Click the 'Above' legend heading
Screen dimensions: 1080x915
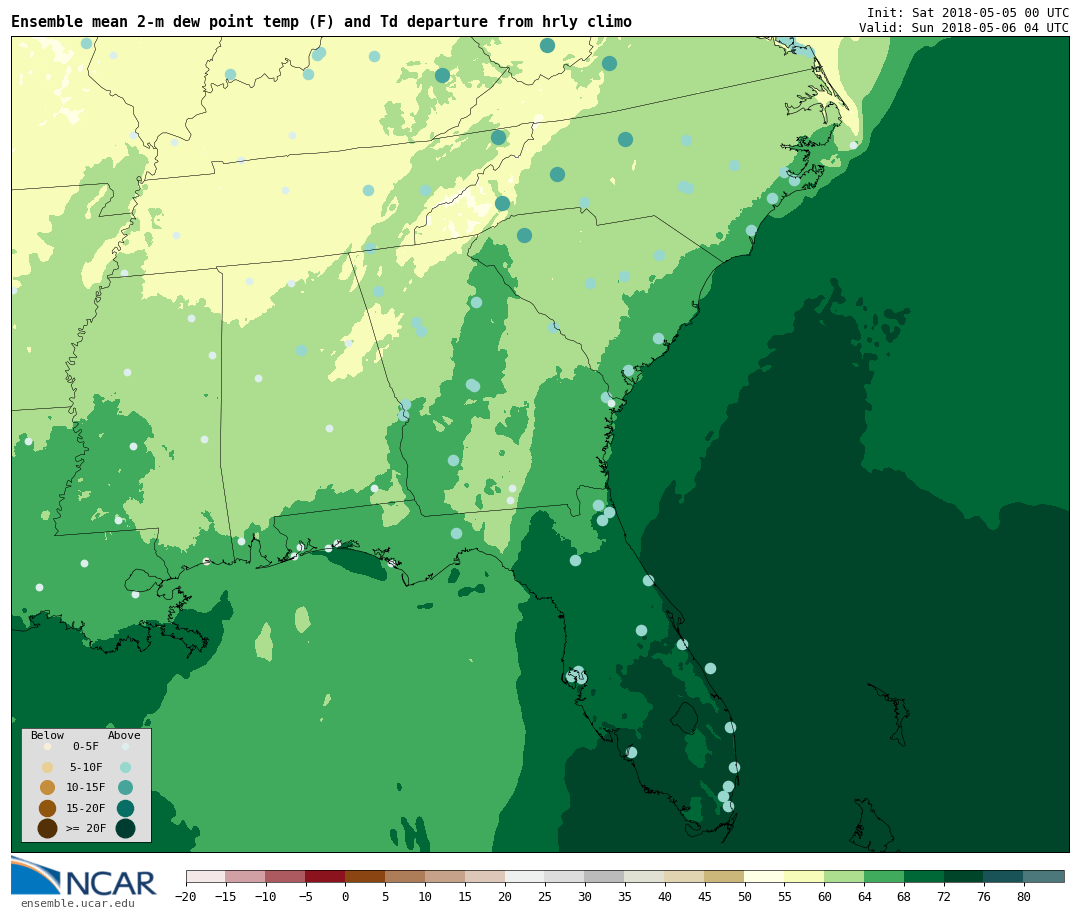[124, 735]
